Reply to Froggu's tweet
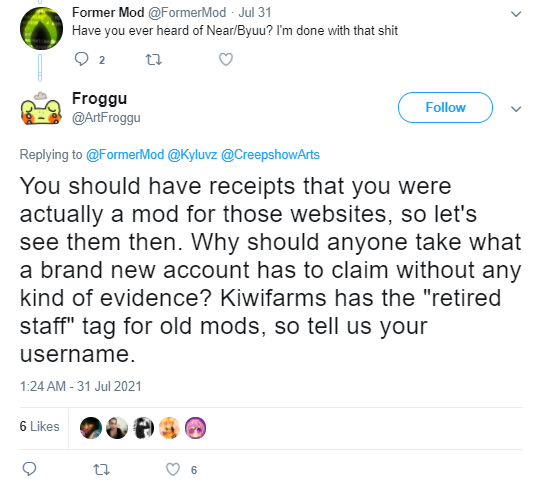The height and width of the screenshot is (493, 548). 29,469
